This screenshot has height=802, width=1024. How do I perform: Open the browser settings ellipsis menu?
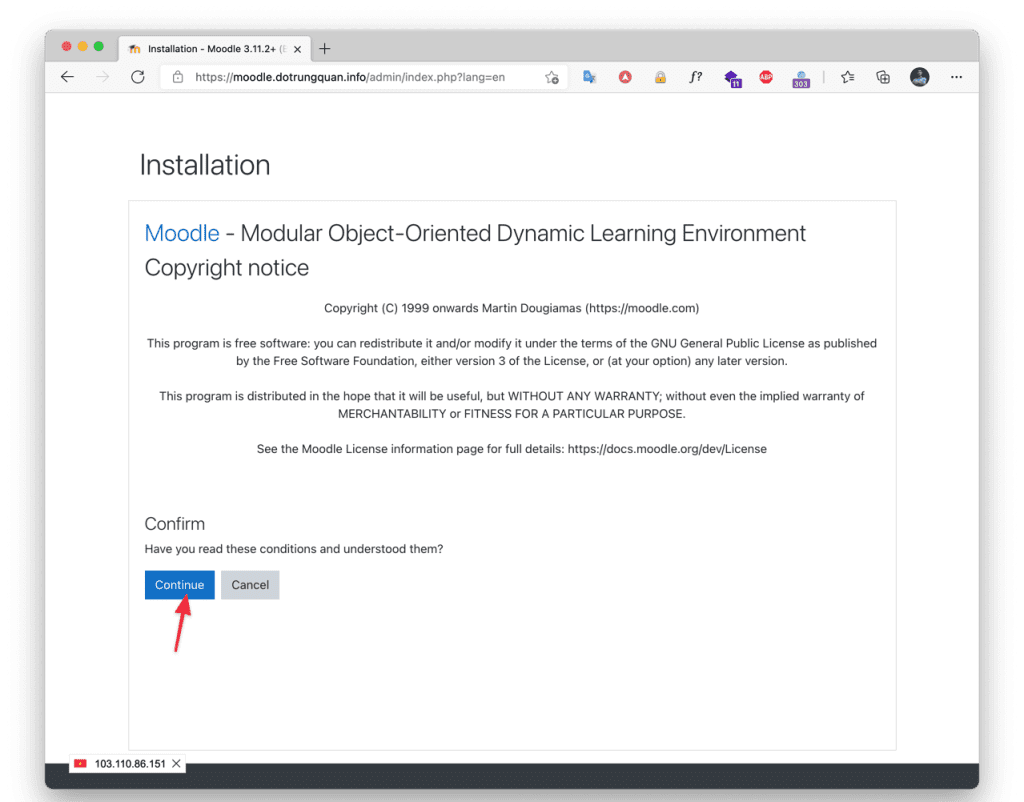(956, 77)
